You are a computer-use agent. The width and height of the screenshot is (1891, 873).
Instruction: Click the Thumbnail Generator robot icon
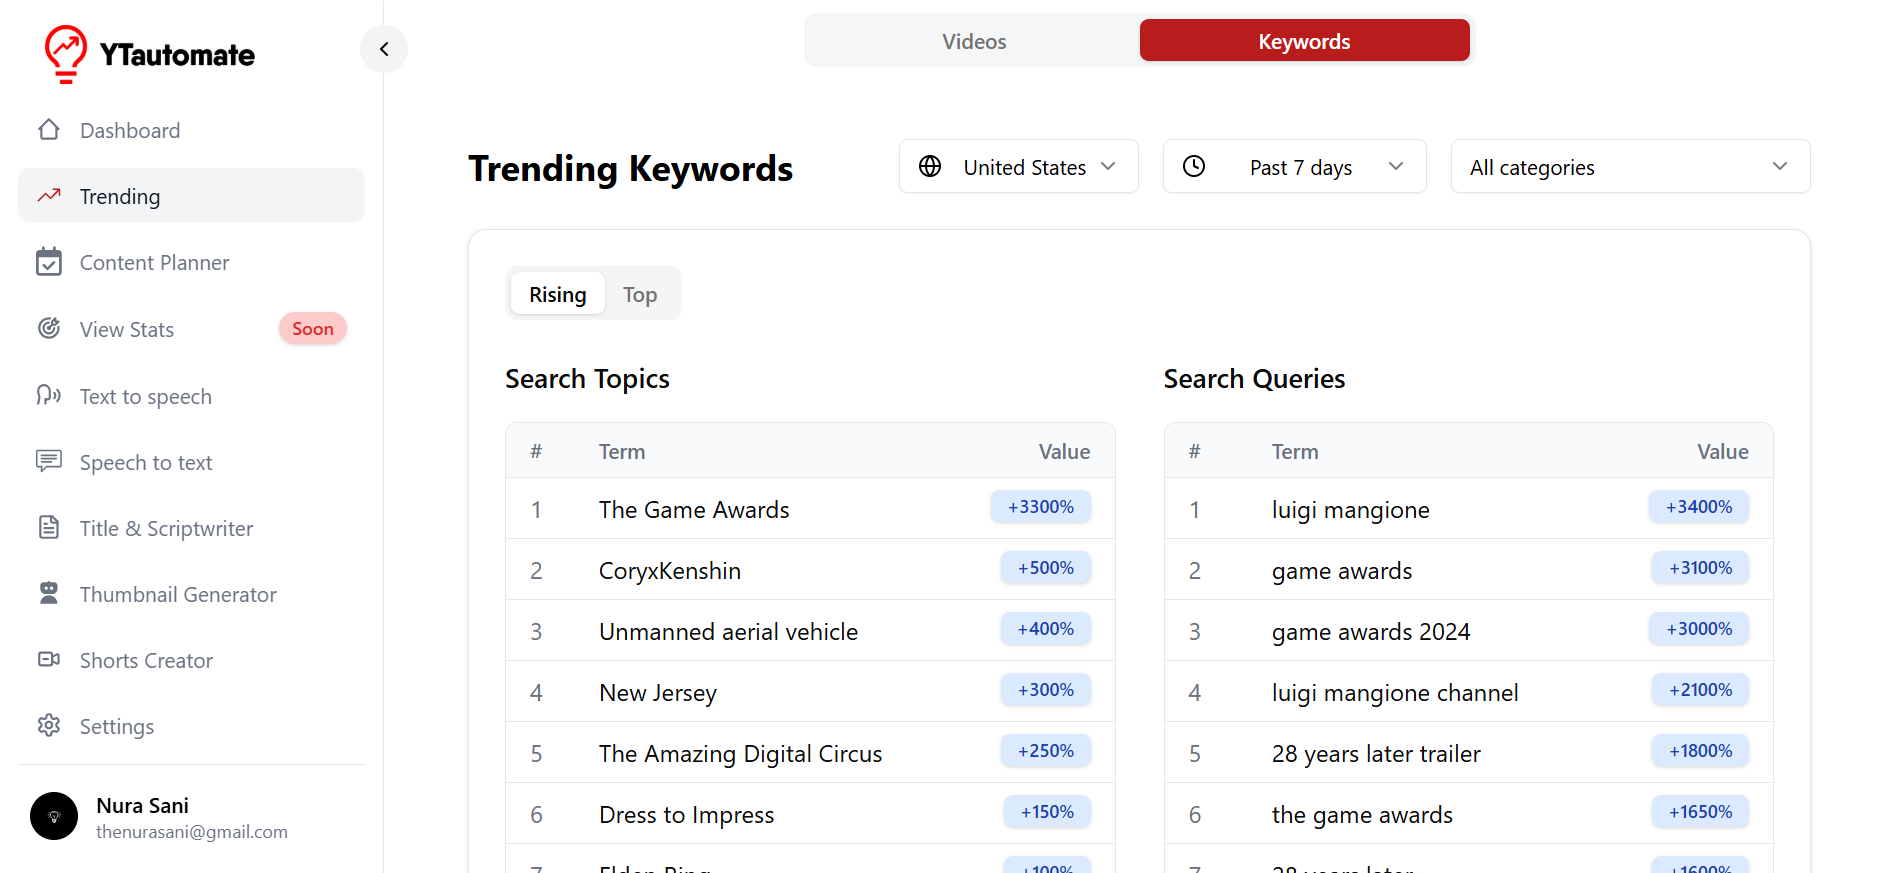(x=49, y=593)
